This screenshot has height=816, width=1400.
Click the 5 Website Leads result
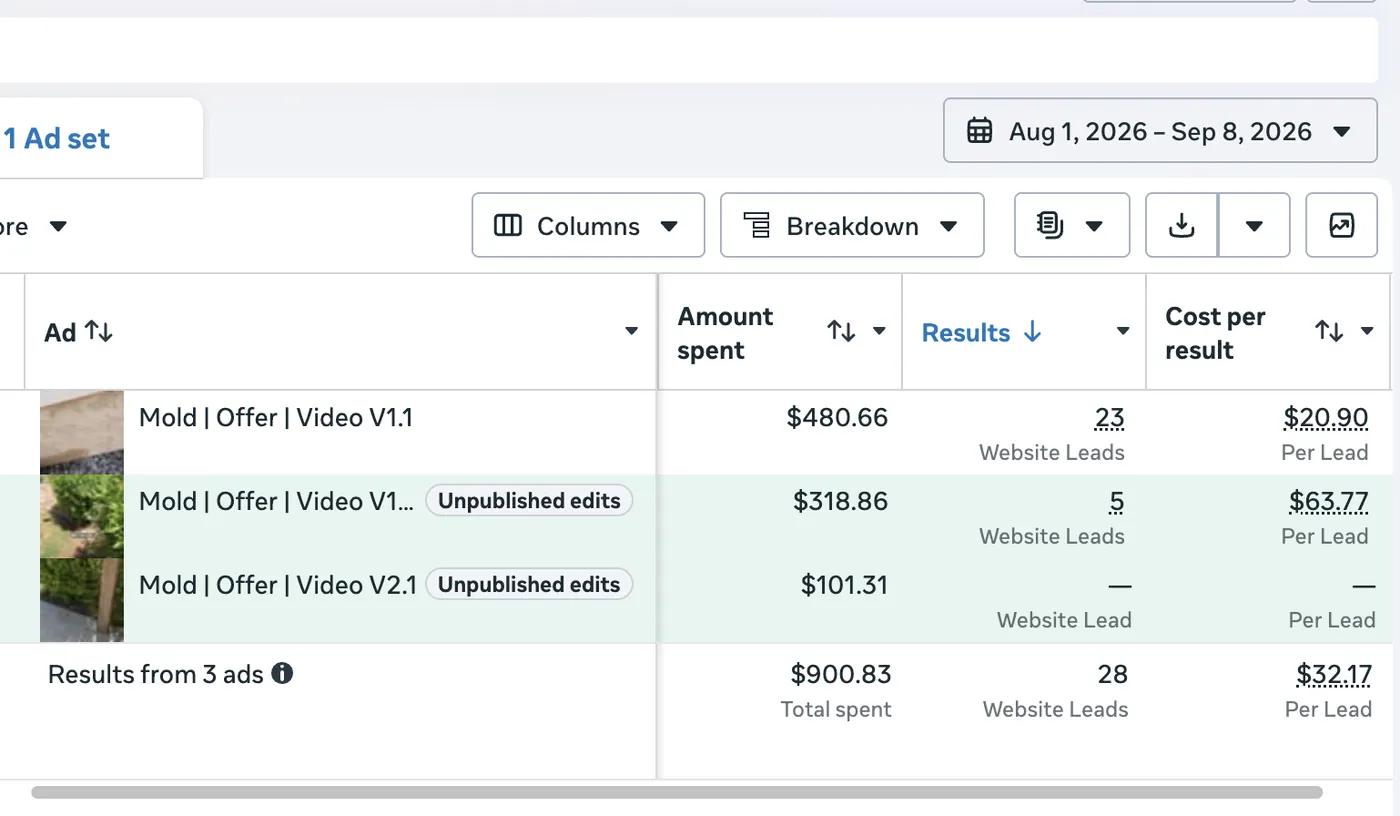pos(1116,501)
